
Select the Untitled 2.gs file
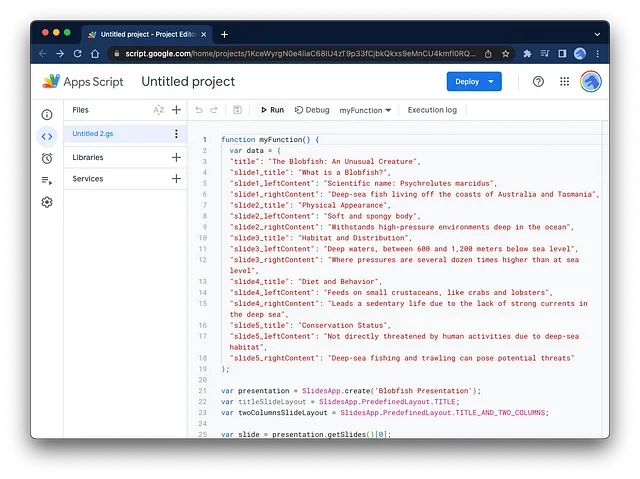pyautogui.click(x=125, y=134)
